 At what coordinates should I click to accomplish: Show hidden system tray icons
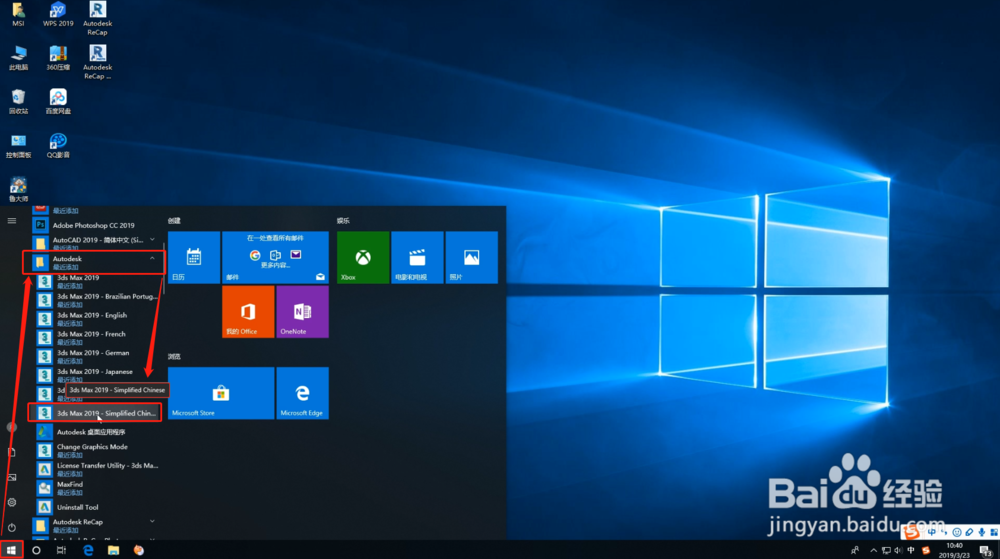(873, 551)
